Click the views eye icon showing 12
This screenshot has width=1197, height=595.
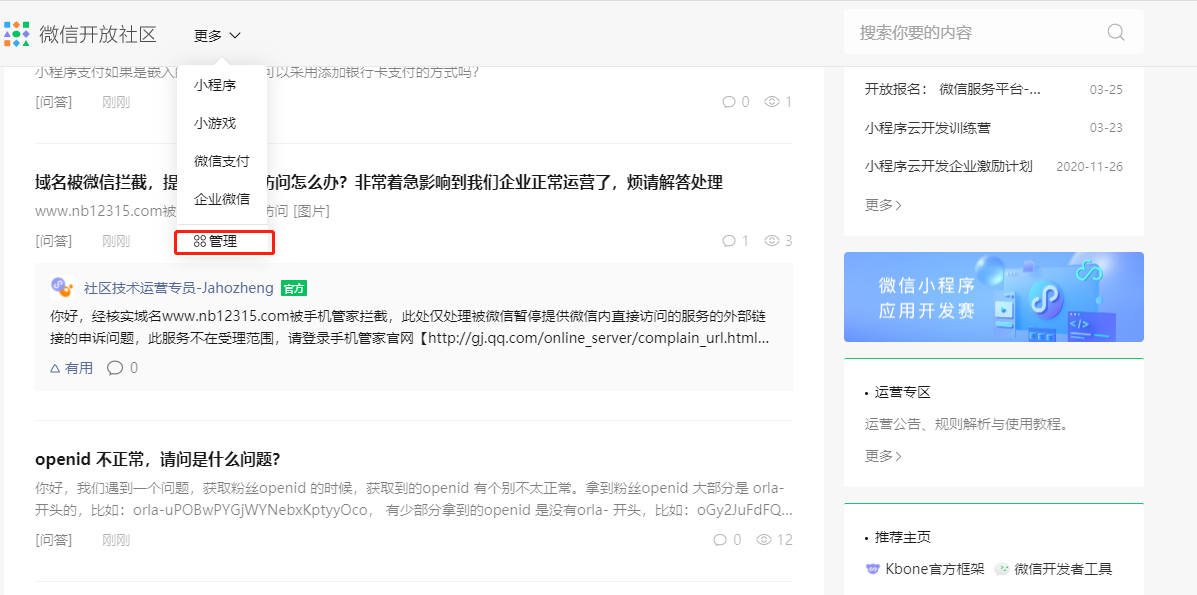tap(763, 540)
